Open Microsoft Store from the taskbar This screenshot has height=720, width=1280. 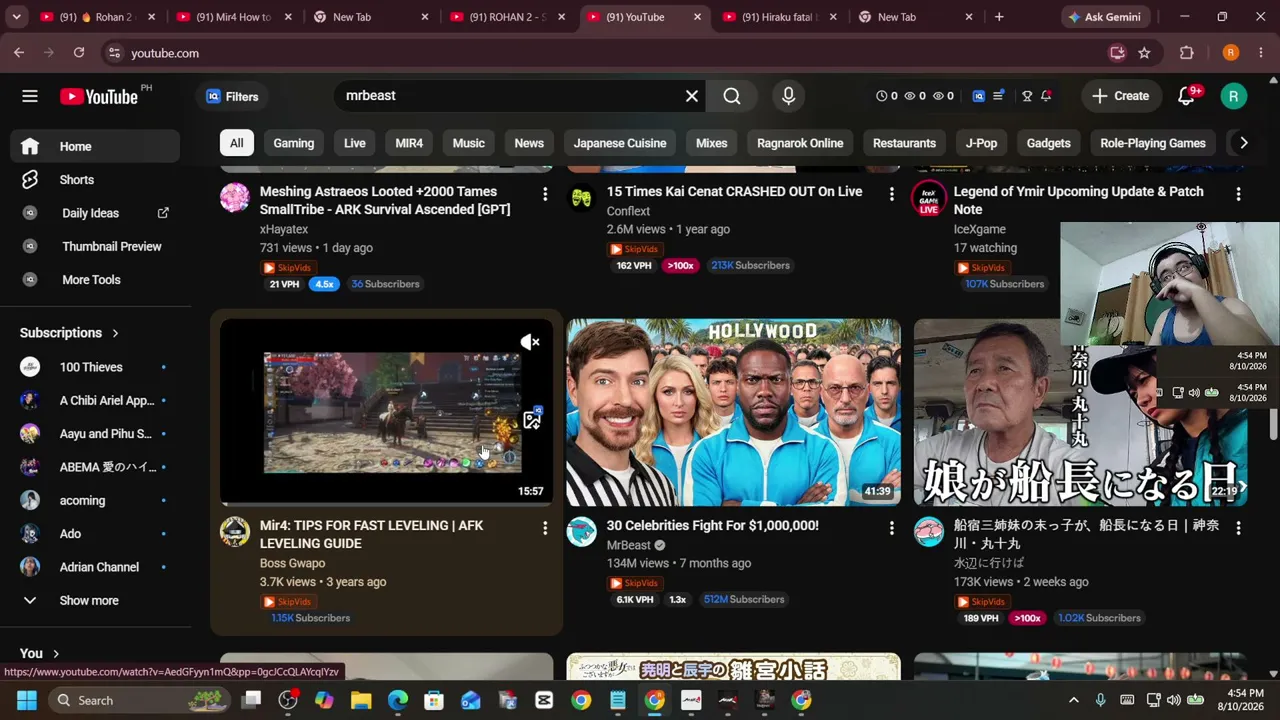(x=434, y=700)
